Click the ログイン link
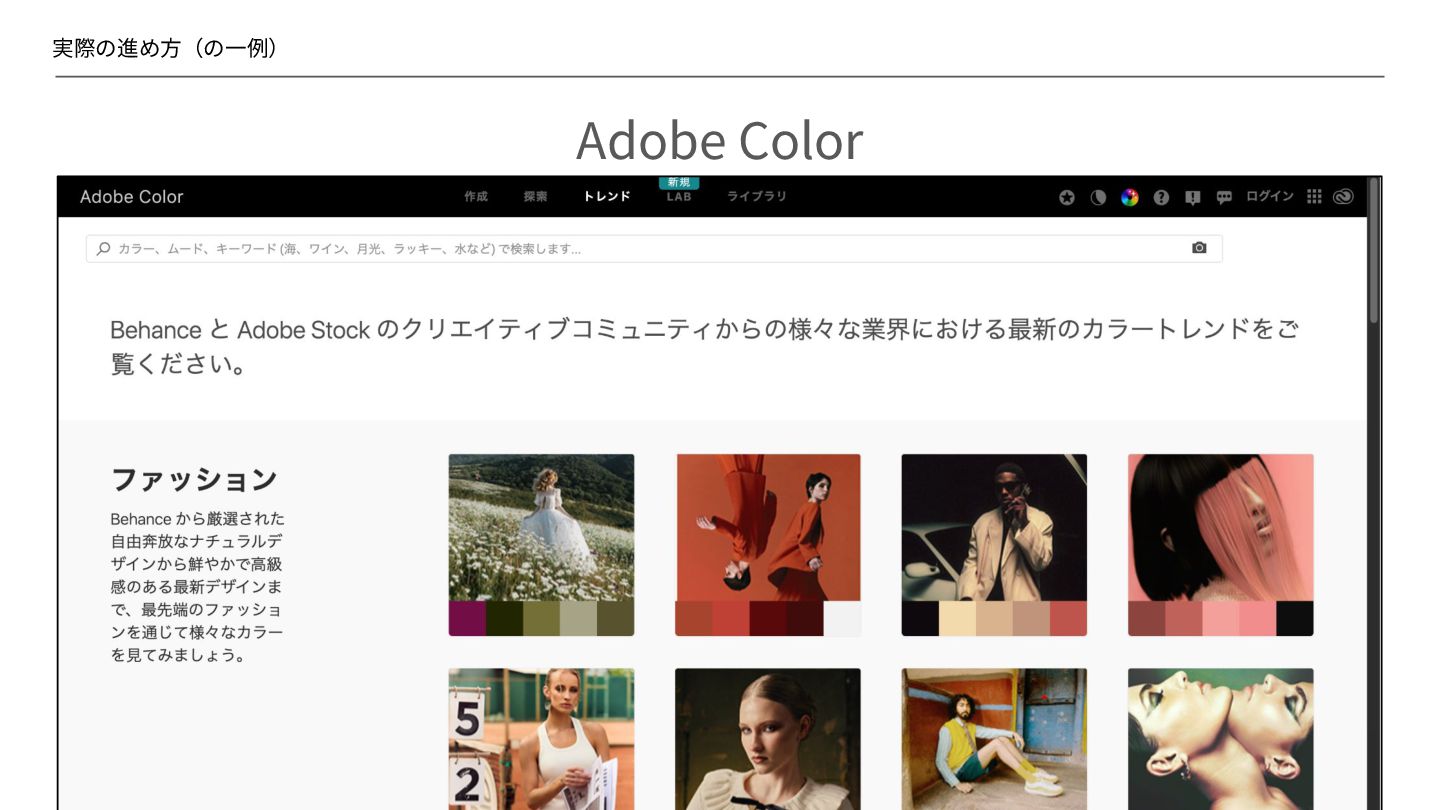 tap(1270, 196)
